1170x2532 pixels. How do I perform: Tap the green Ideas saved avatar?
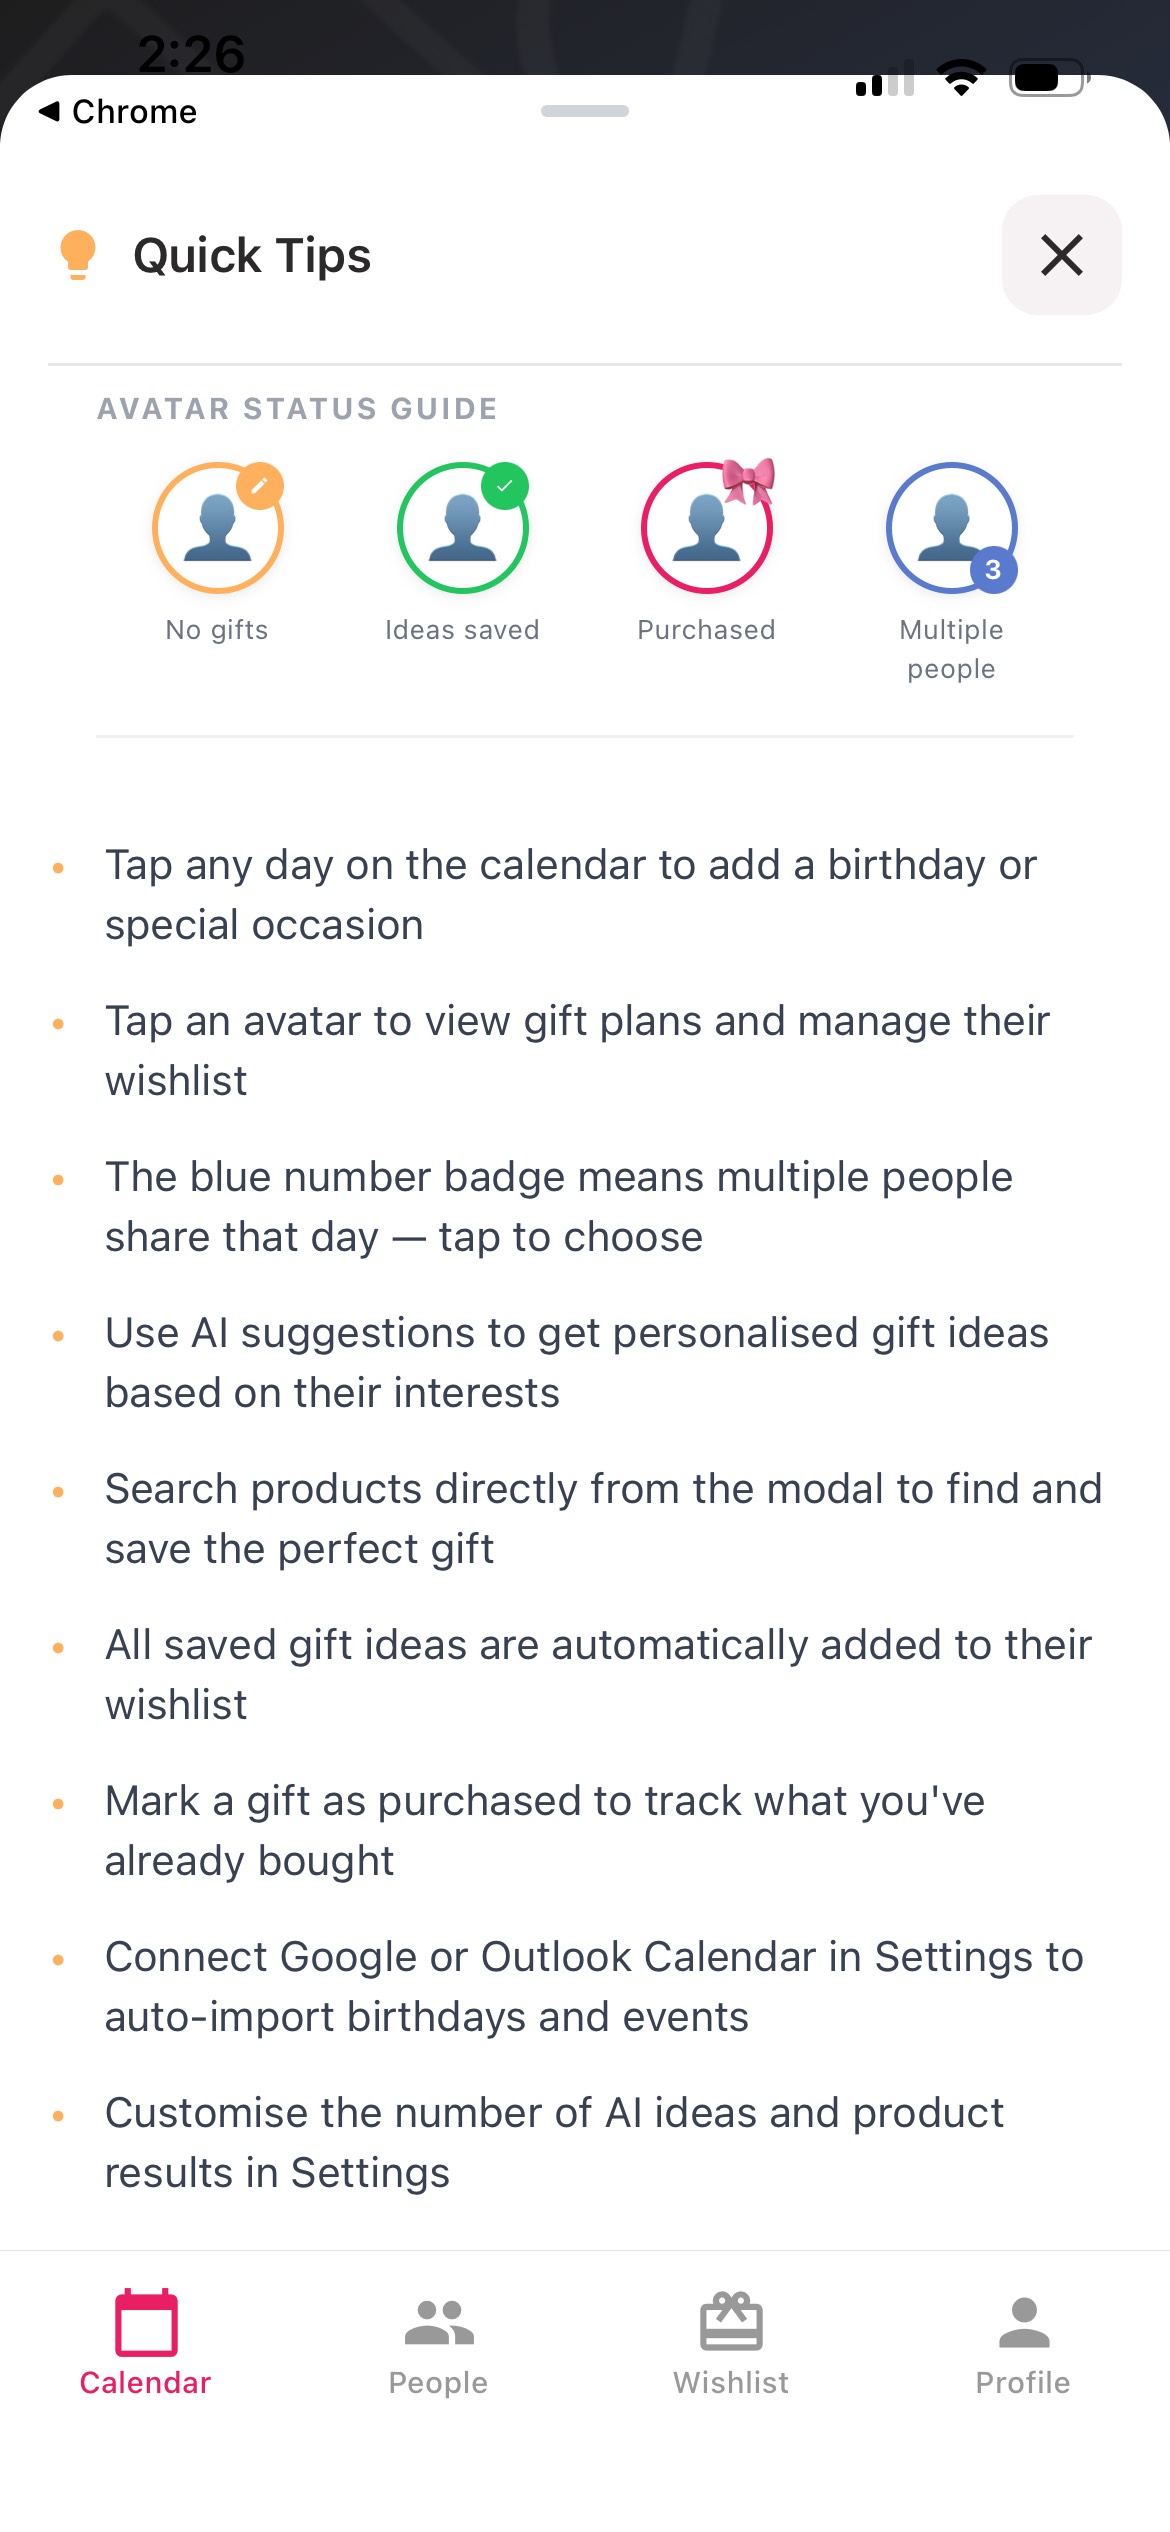462,528
